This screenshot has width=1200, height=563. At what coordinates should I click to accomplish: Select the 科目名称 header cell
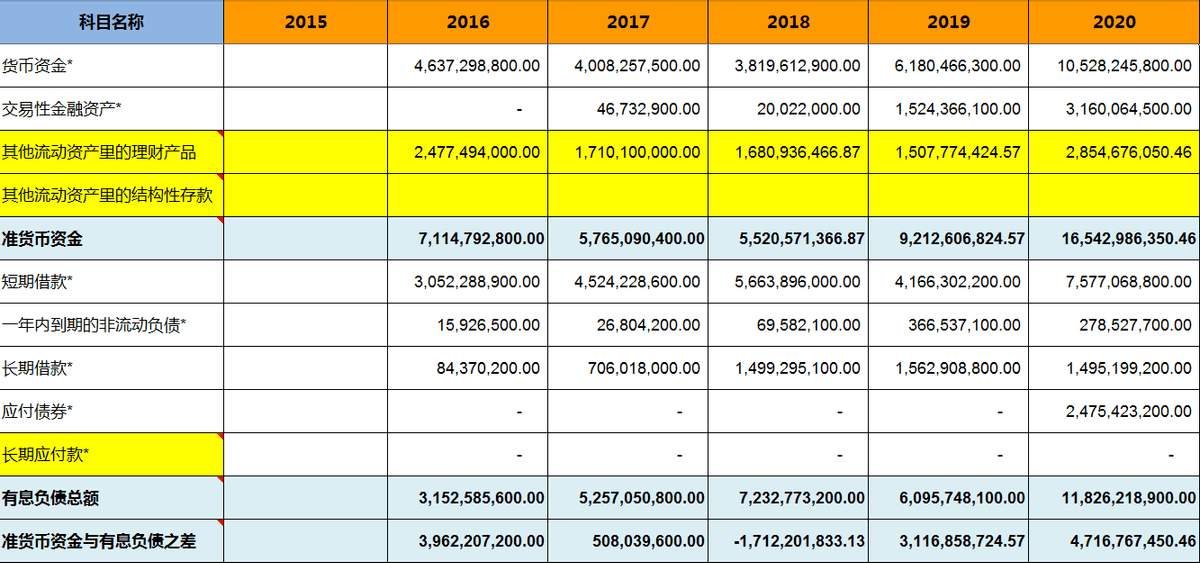[111, 22]
